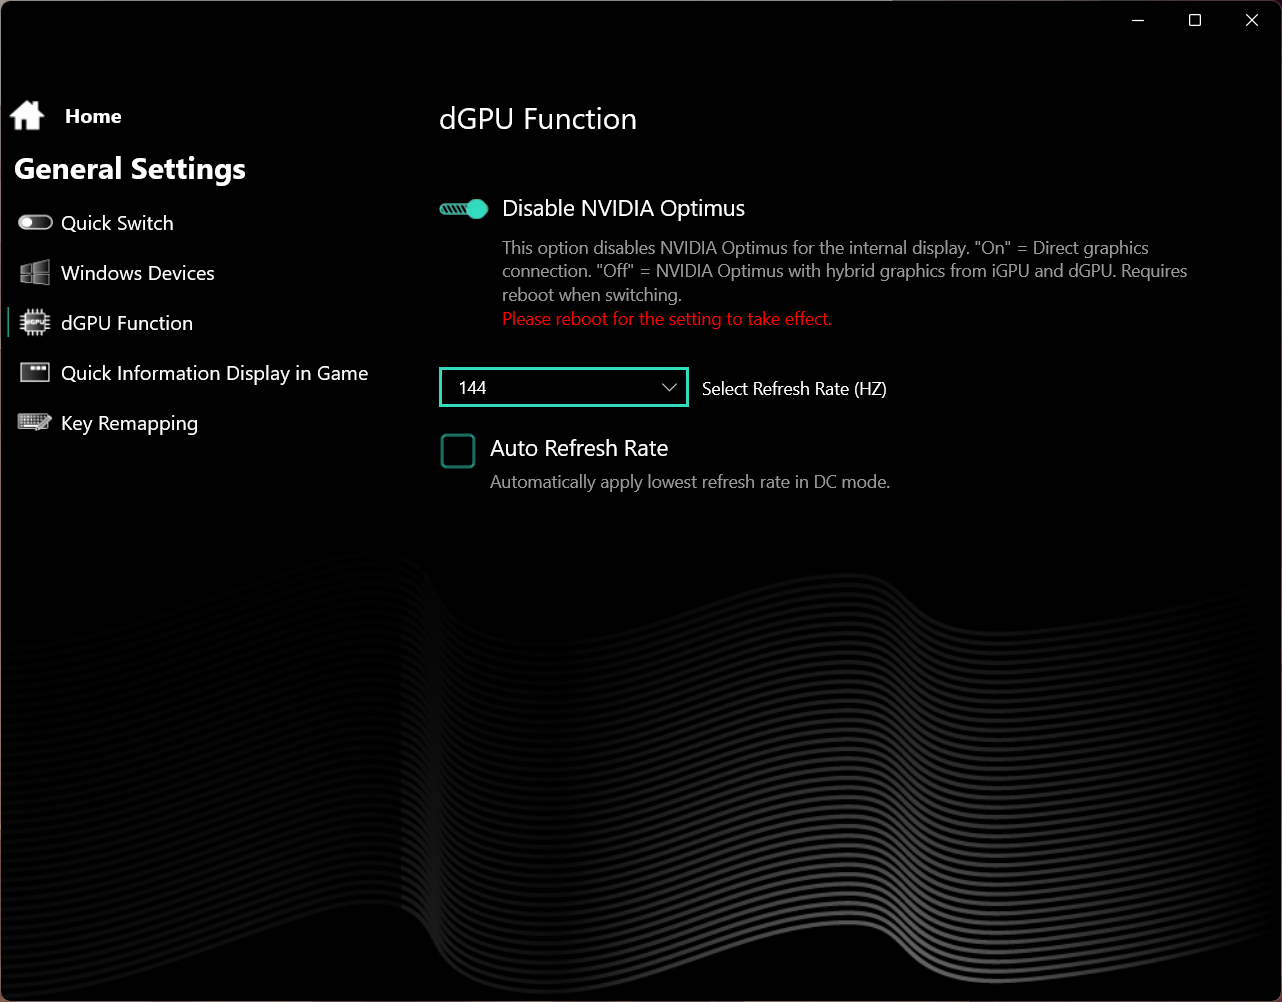Open the refresh rate dropdown showing 144
1282x1002 pixels.
(x=564, y=388)
